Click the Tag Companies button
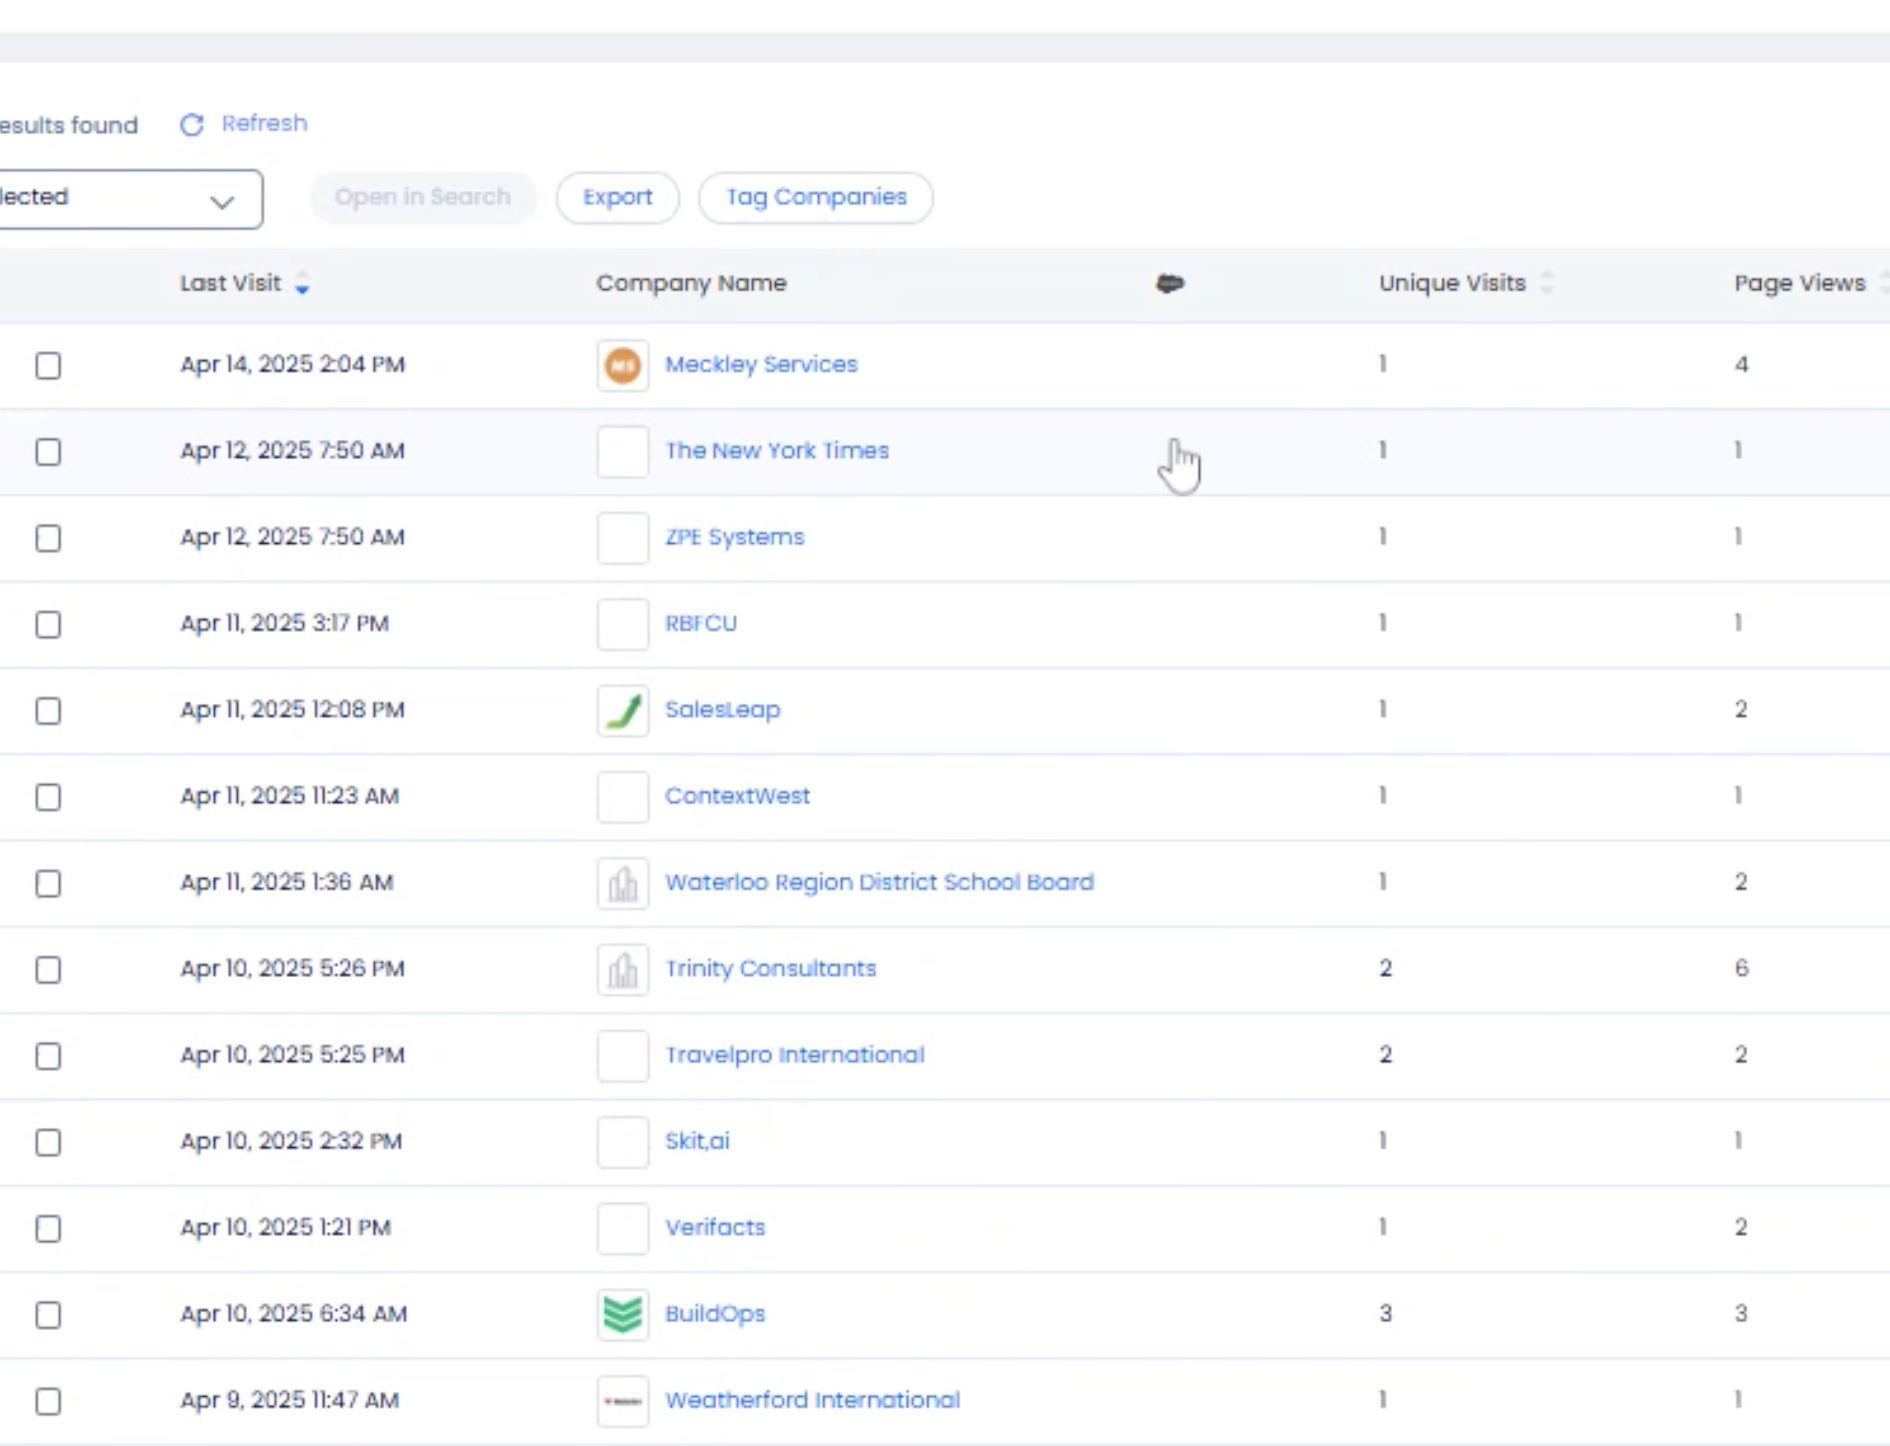 [816, 198]
